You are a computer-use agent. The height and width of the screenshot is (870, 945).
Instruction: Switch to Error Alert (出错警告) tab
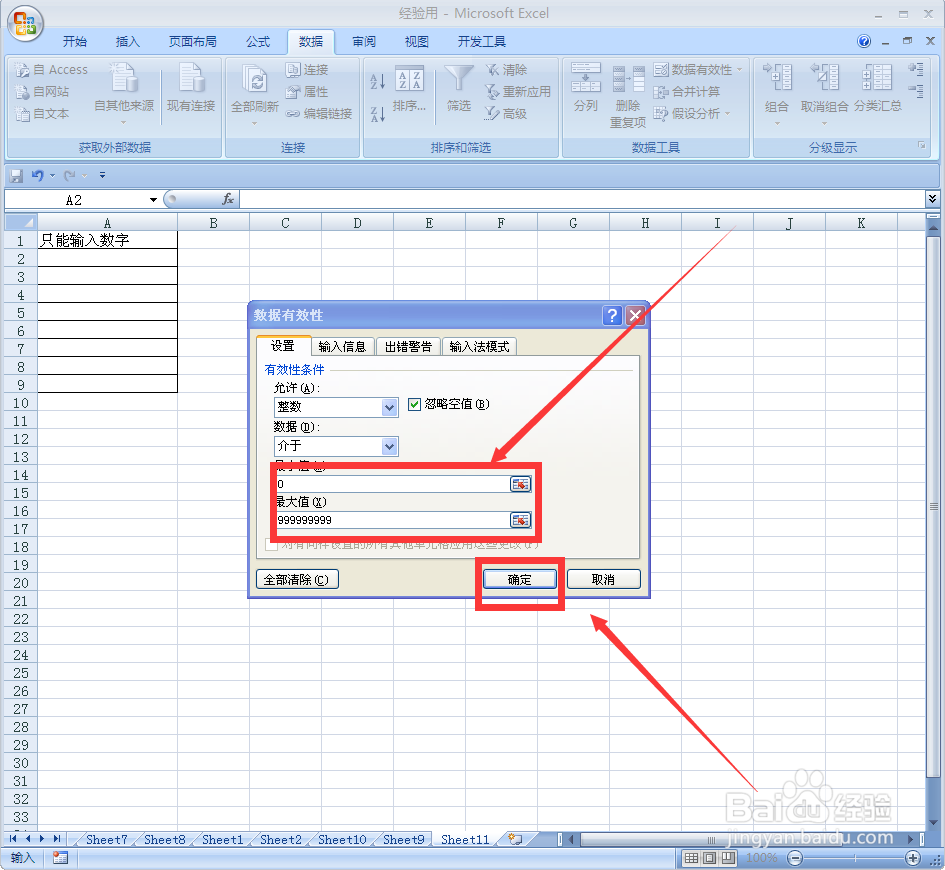pyautogui.click(x=408, y=346)
